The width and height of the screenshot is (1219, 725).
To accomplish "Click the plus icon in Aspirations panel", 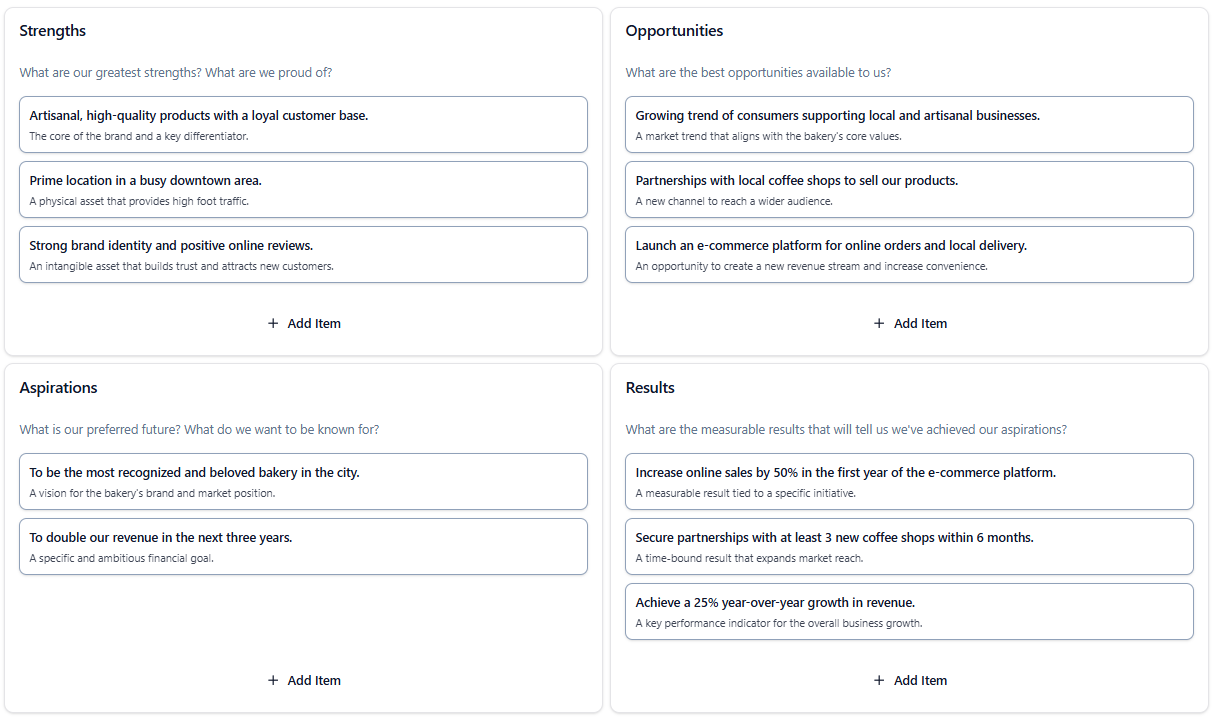I will point(272,680).
